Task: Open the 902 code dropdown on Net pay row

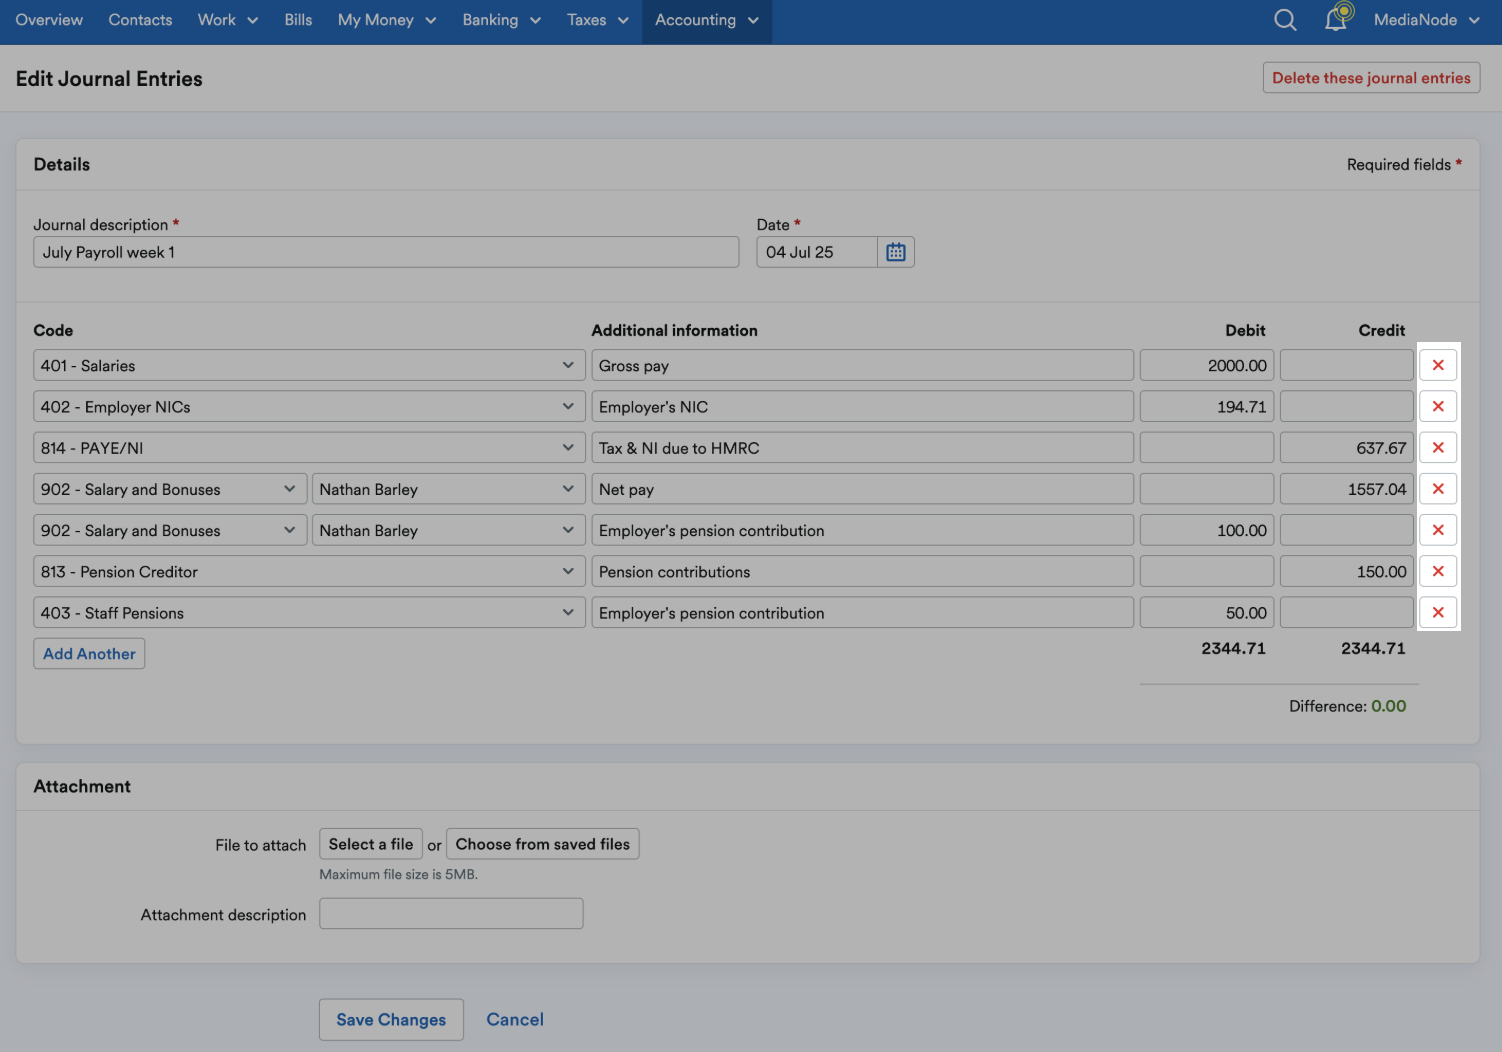Action: [x=170, y=489]
